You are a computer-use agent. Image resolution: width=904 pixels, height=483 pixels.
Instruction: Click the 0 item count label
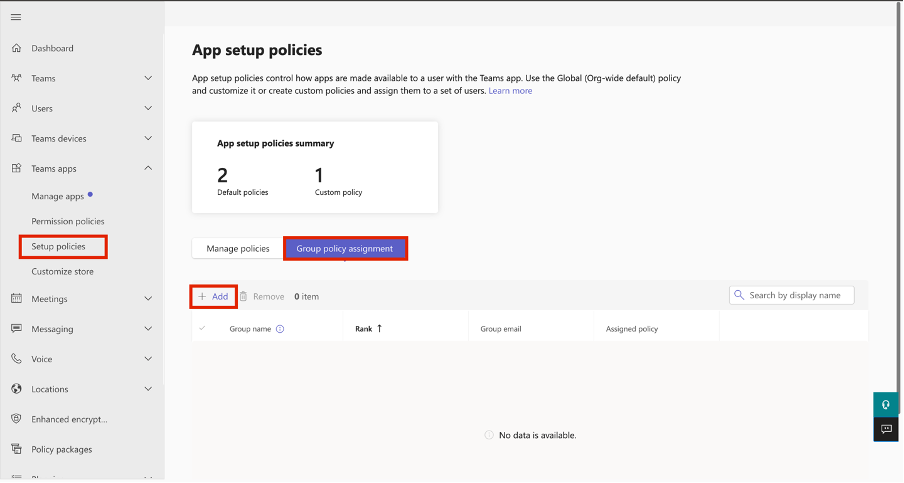[306, 296]
